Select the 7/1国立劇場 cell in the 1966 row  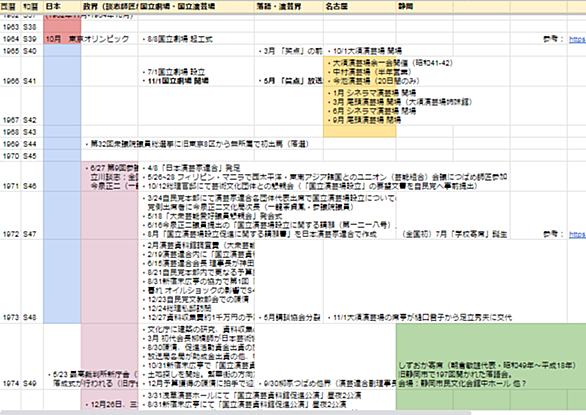tap(196, 71)
